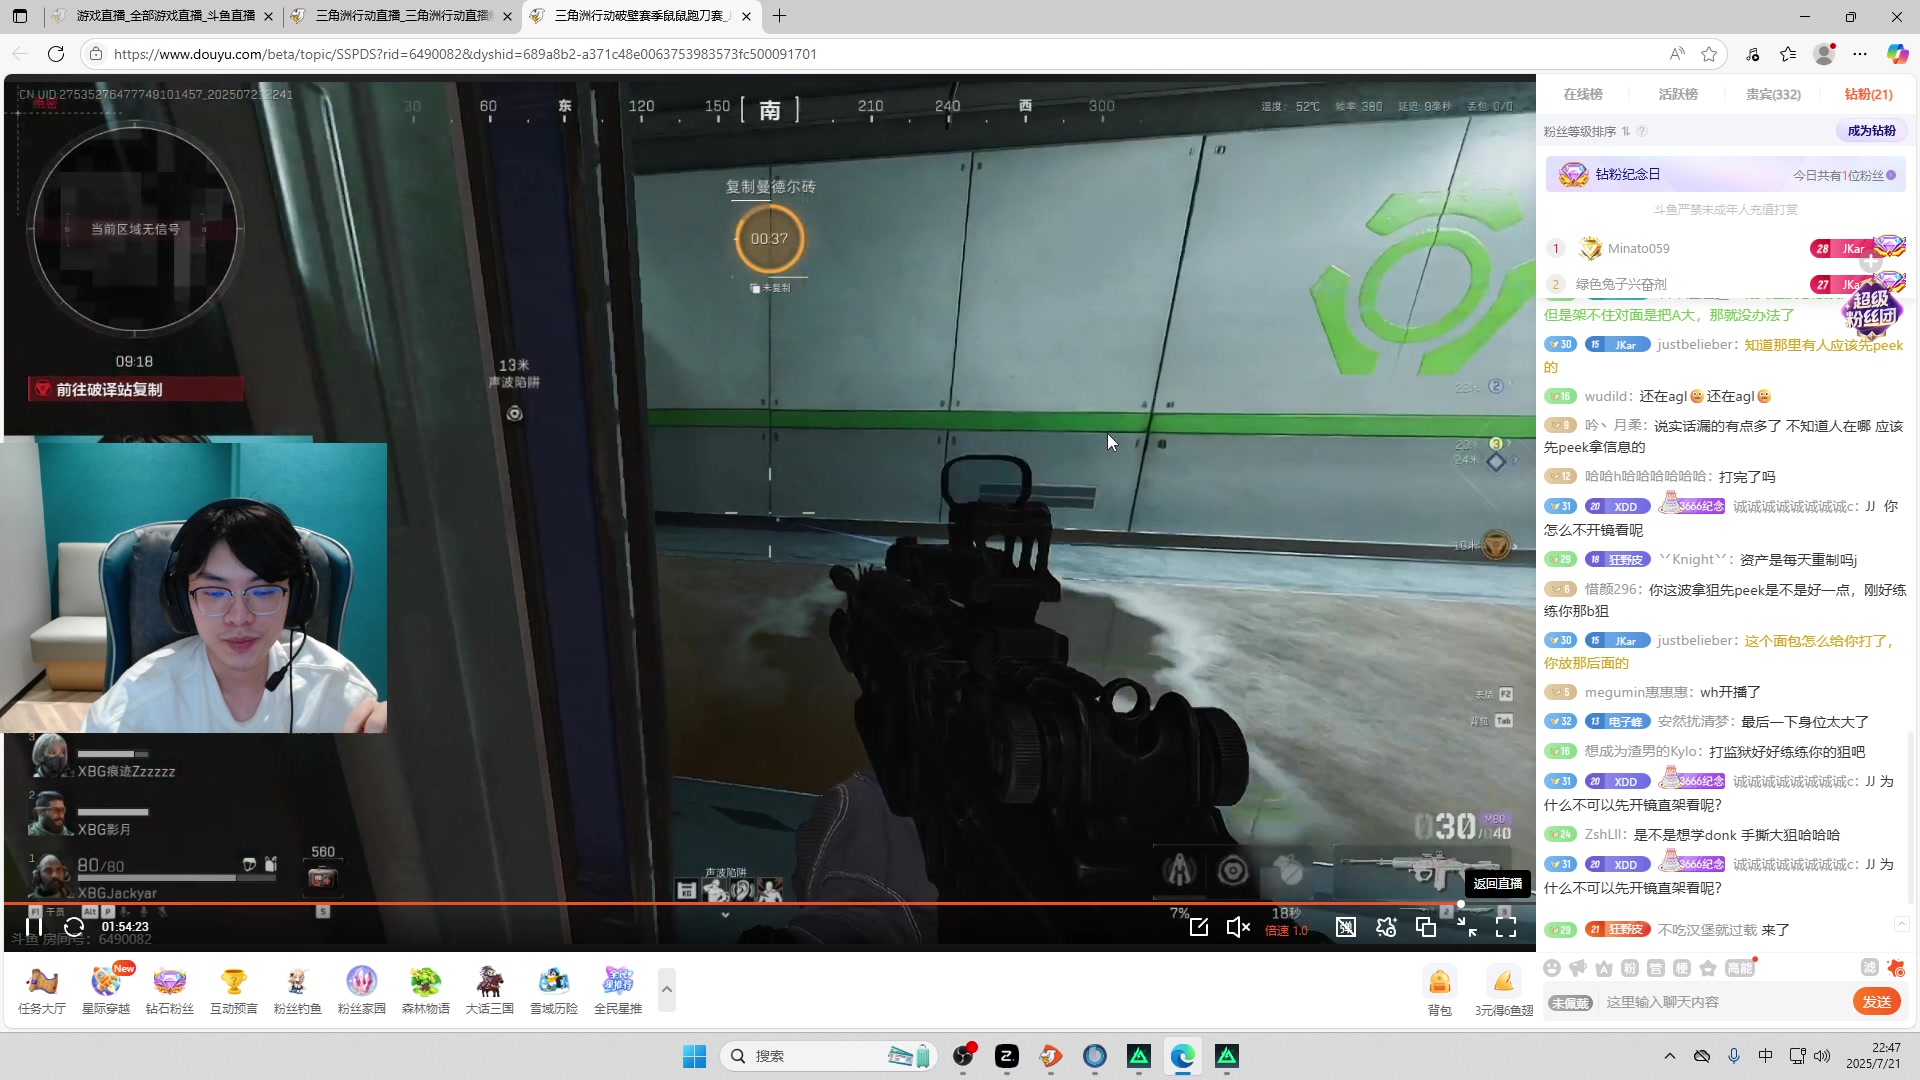Open 粉丝钓鱼 activity icon
This screenshot has width=1920, height=1080.
click(298, 991)
